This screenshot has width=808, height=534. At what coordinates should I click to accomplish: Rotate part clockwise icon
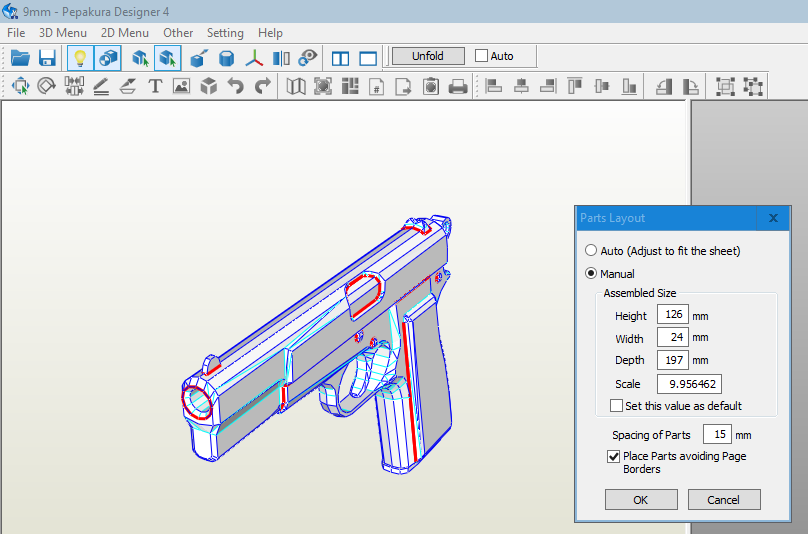[691, 87]
